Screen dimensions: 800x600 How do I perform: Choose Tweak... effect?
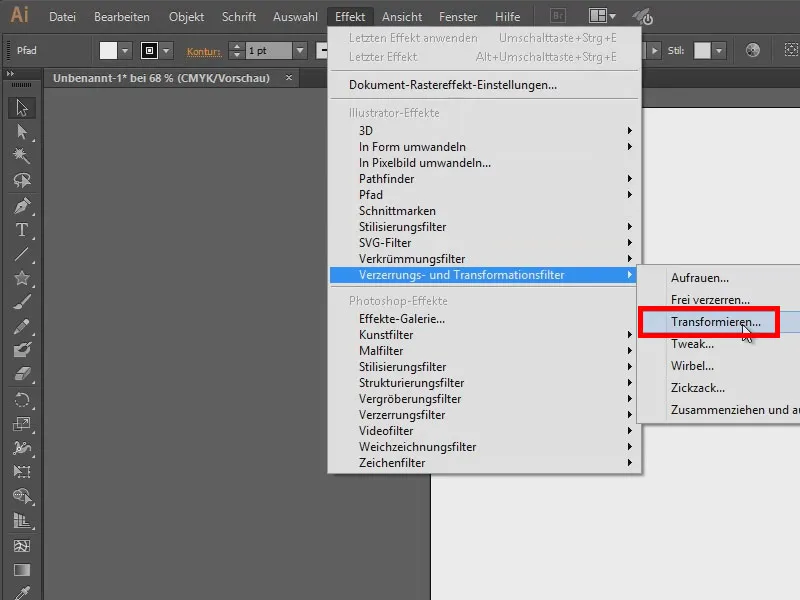692,344
